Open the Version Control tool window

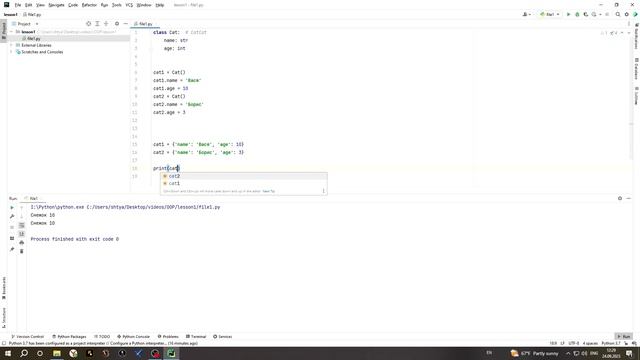click(x=27, y=337)
